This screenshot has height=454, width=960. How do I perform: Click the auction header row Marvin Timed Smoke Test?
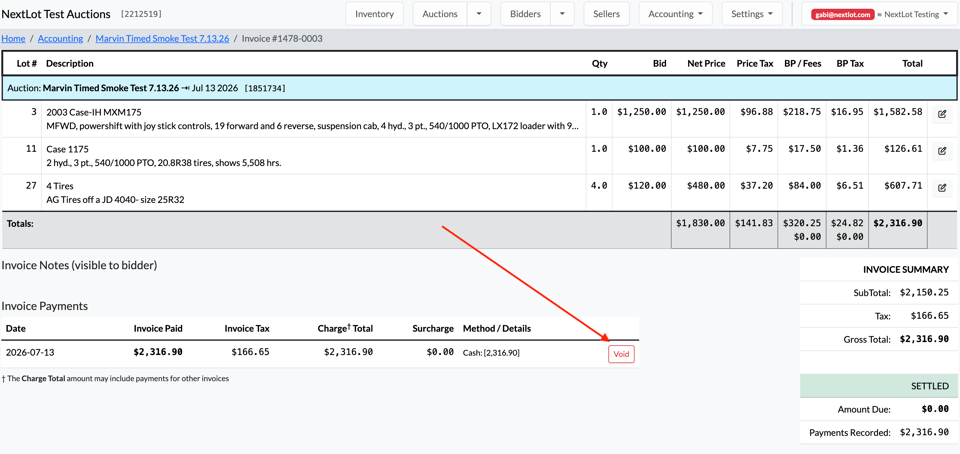(x=479, y=88)
